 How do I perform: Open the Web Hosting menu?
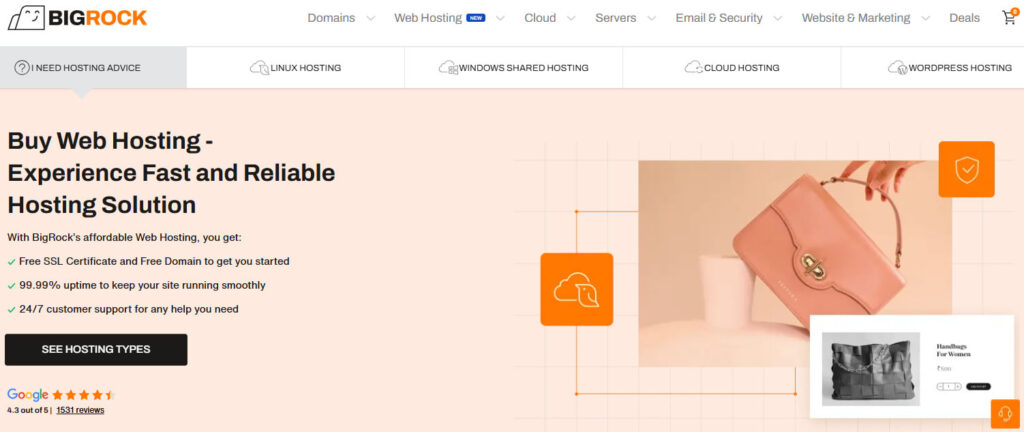(428, 18)
